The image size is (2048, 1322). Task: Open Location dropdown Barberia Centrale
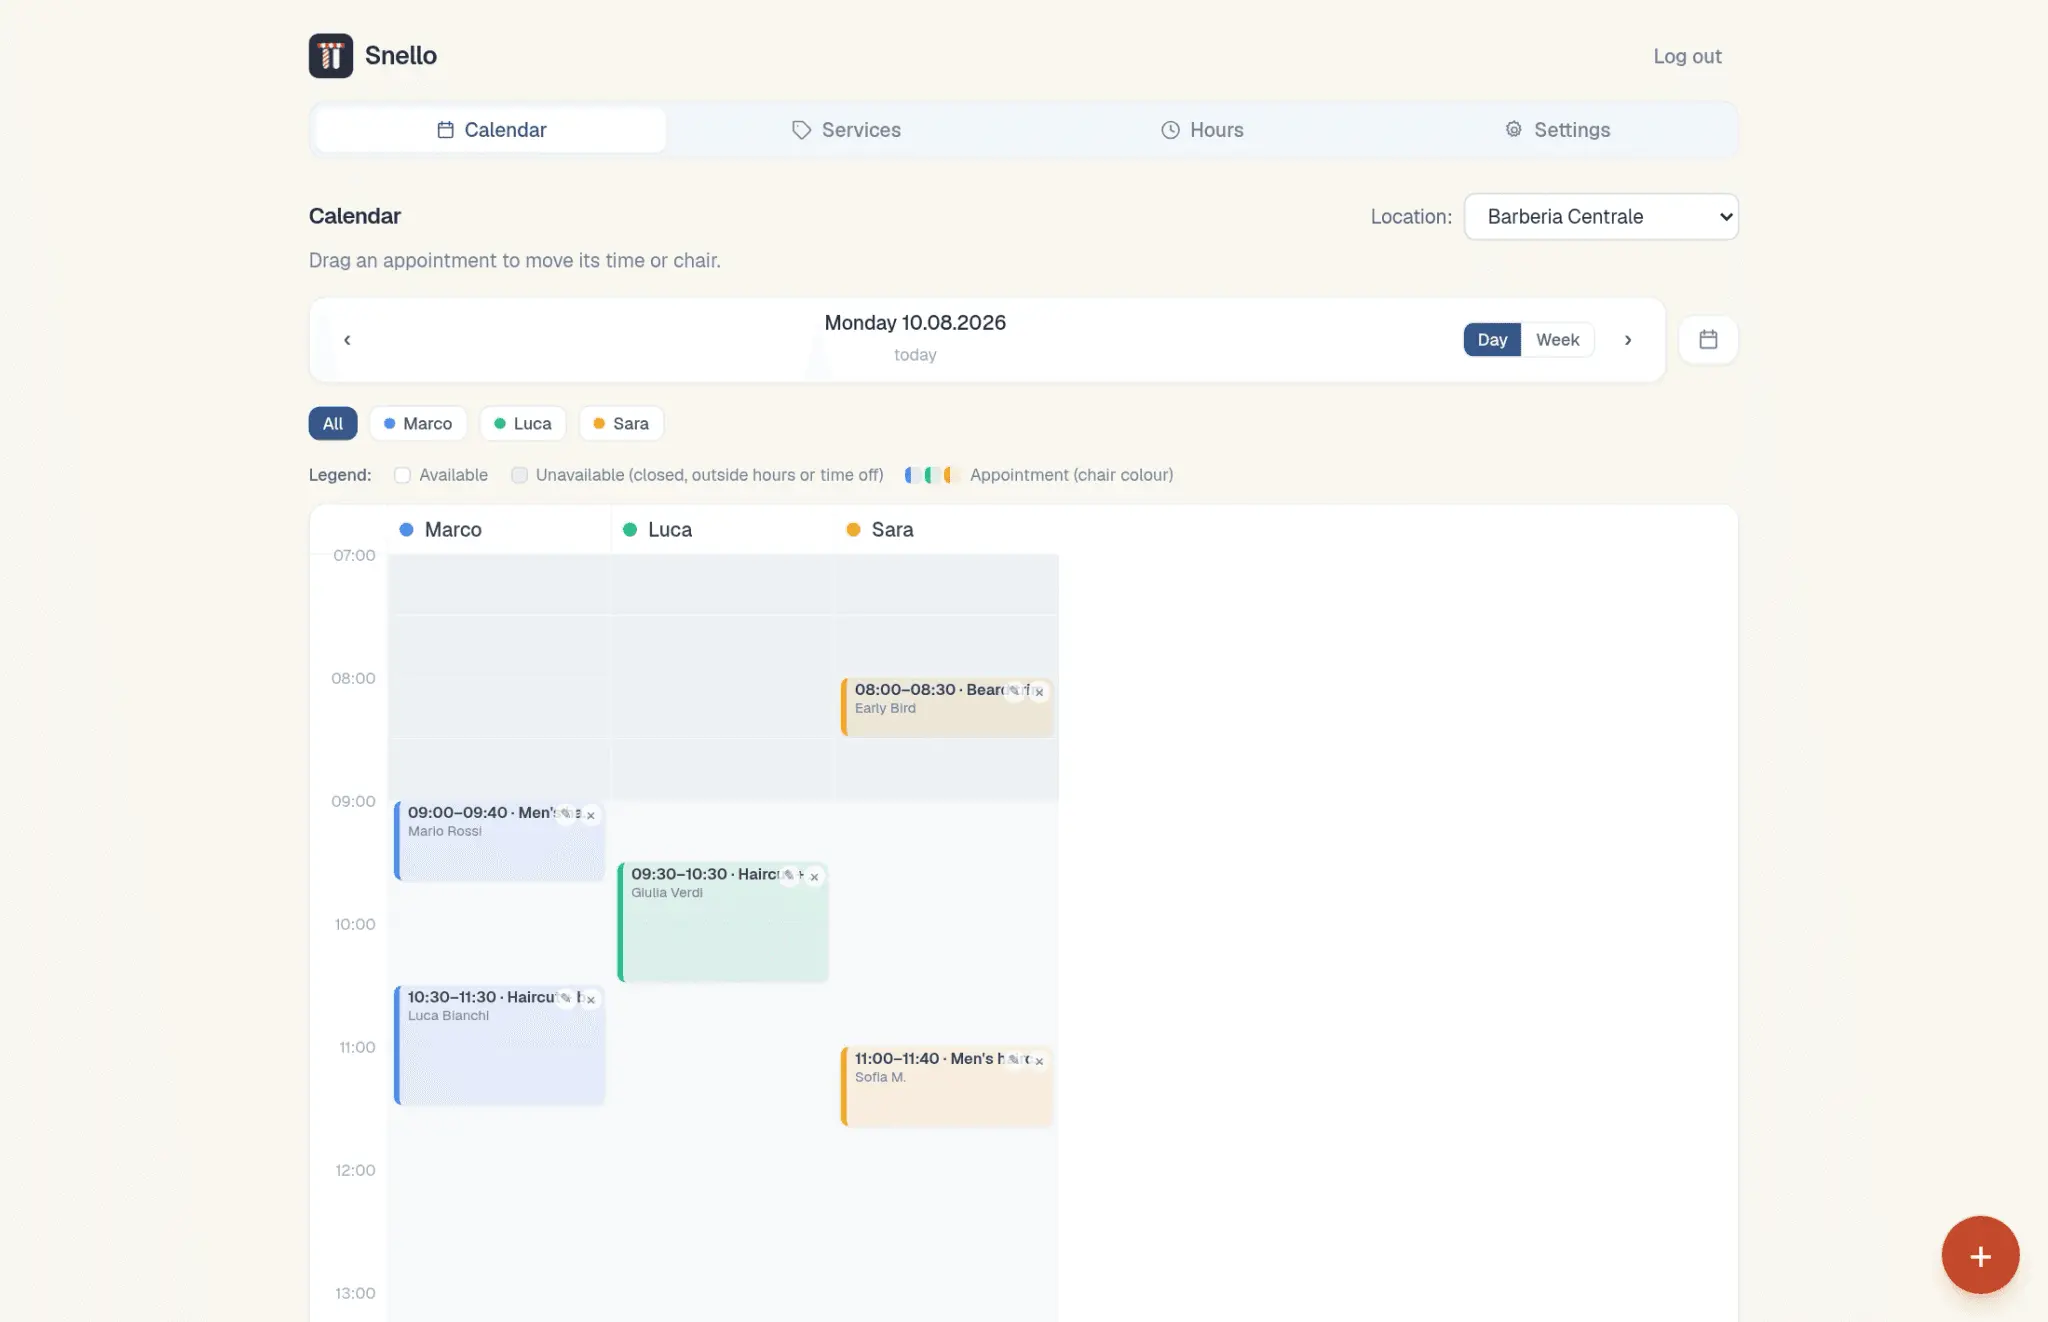coord(1601,217)
